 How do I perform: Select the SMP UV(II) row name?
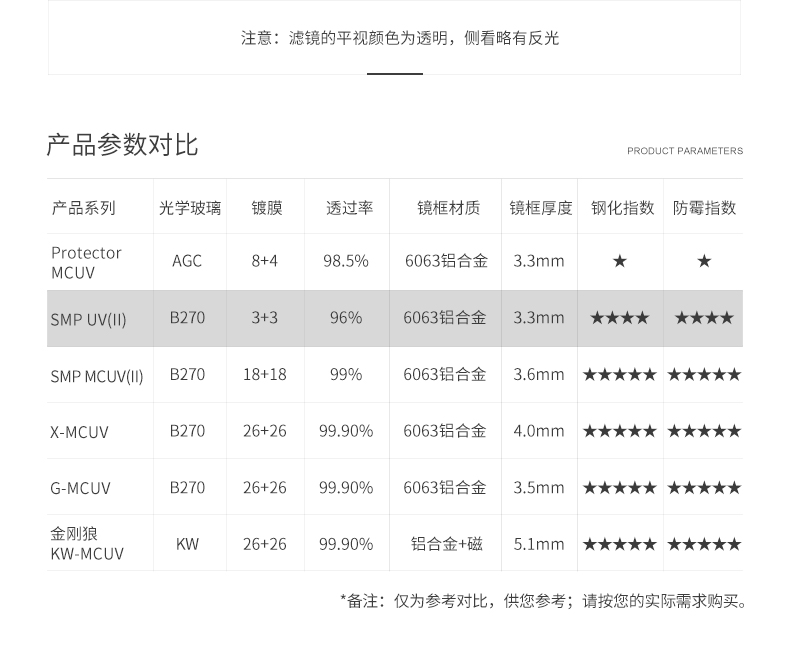[88, 319]
